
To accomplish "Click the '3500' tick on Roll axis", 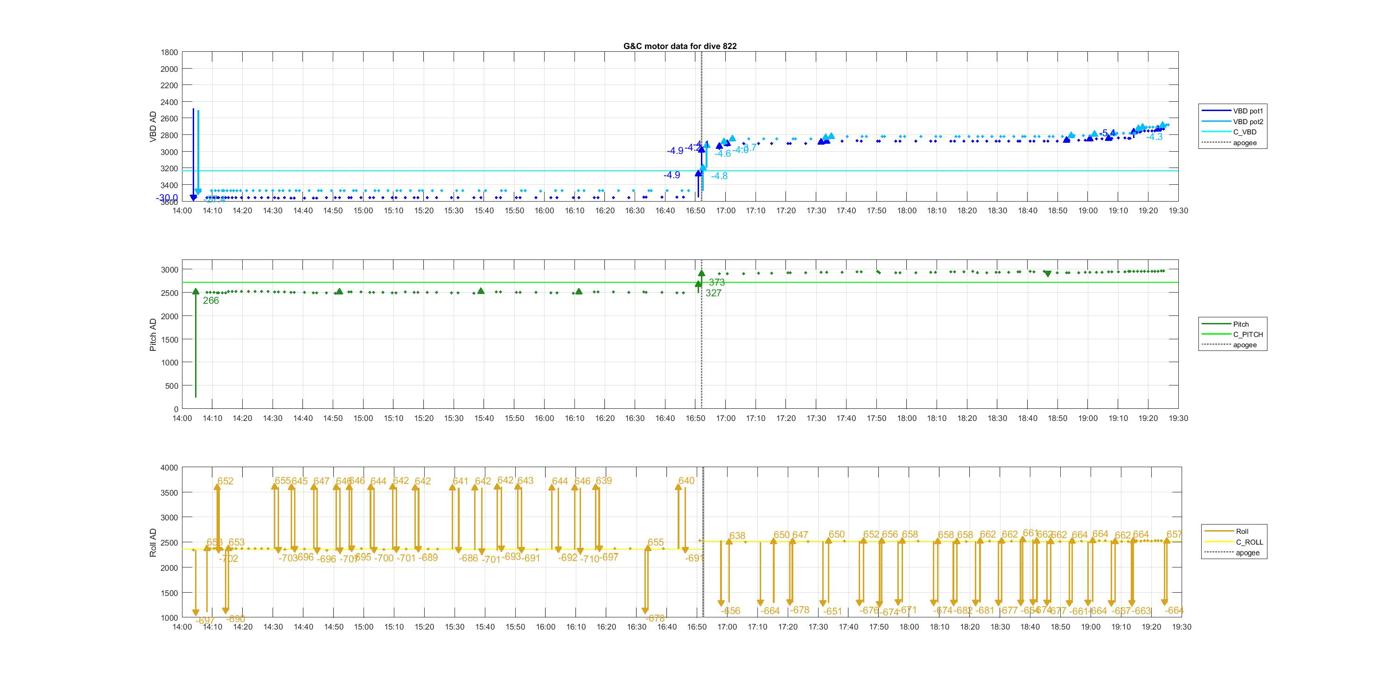I will [x=169, y=492].
